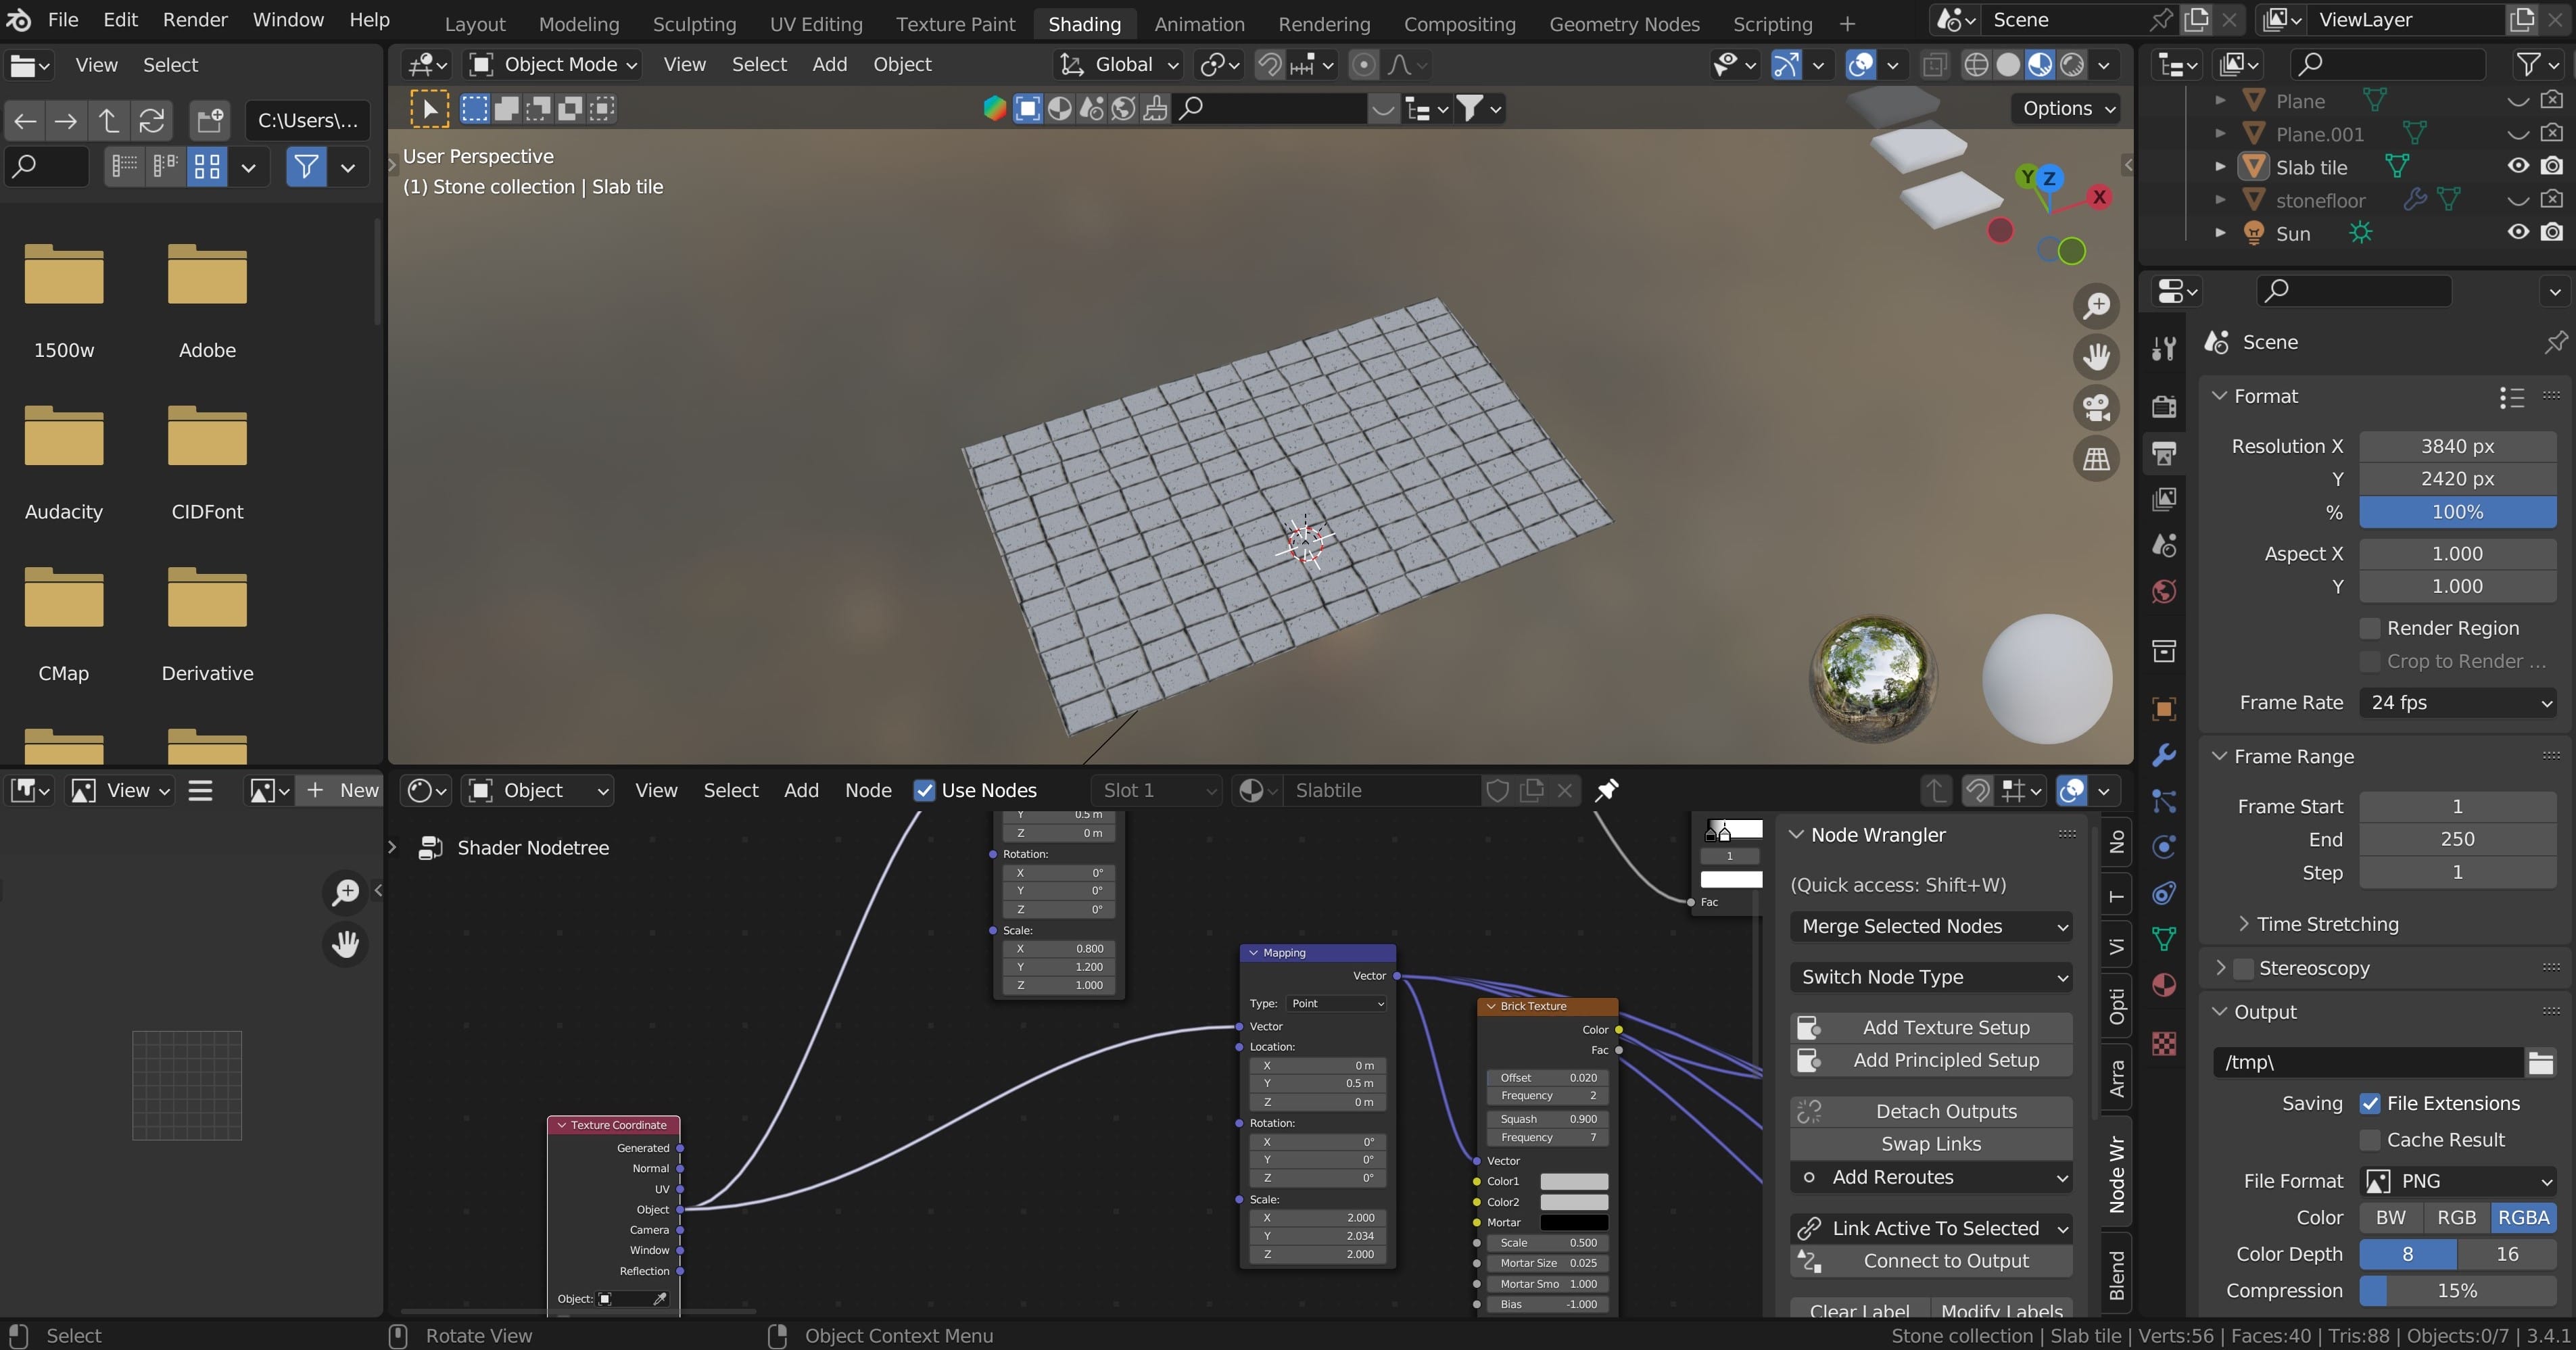The image size is (2576, 1350).
Task: Click the /tmp\ output path field
Action: (2367, 1062)
